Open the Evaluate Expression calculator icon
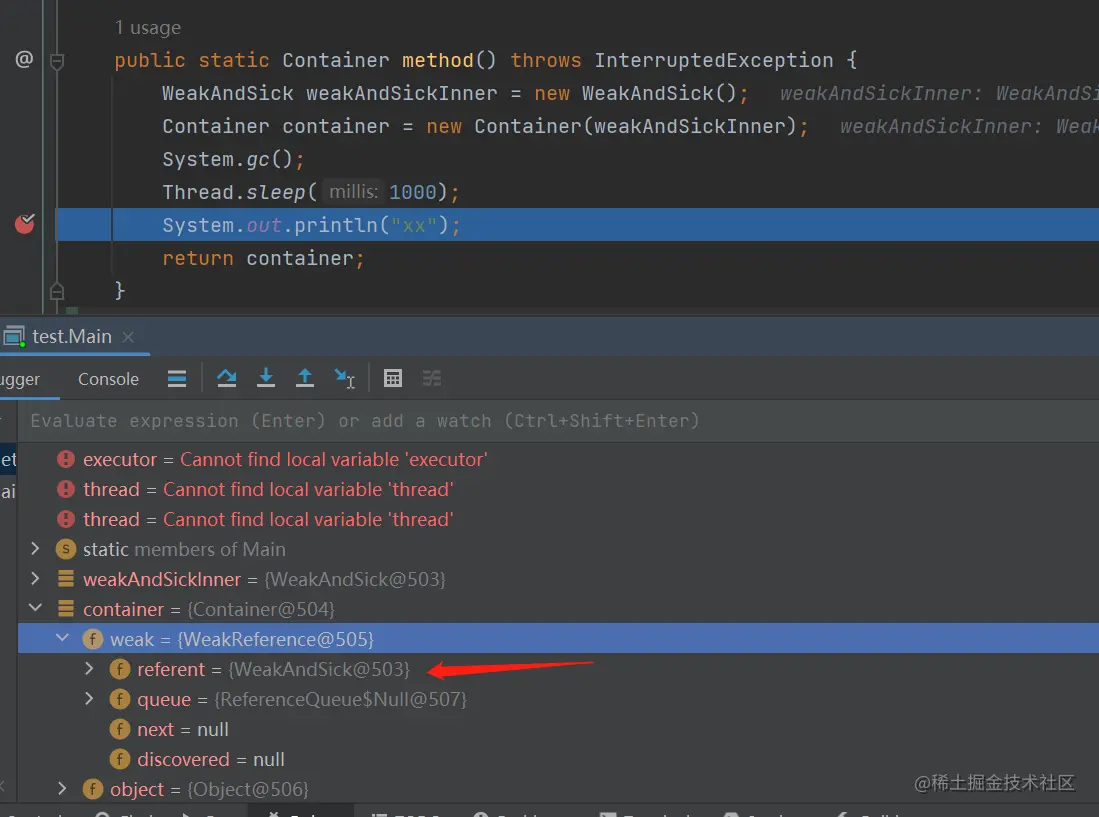 (x=393, y=378)
